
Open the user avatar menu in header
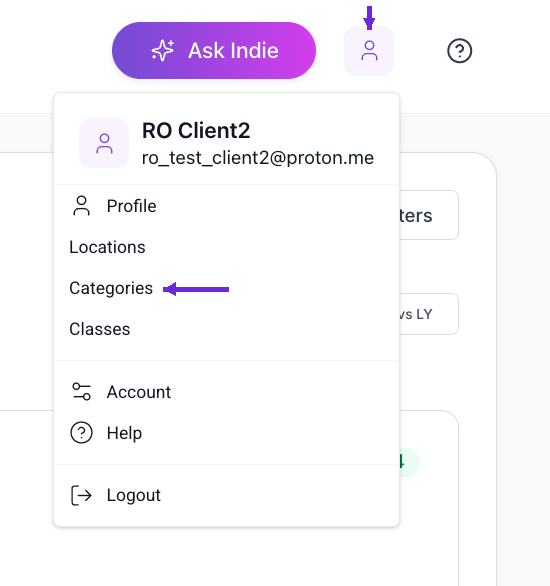click(x=369, y=51)
